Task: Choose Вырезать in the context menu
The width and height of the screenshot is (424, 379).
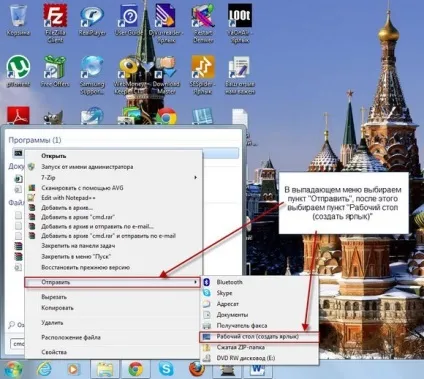Action: (x=113, y=297)
